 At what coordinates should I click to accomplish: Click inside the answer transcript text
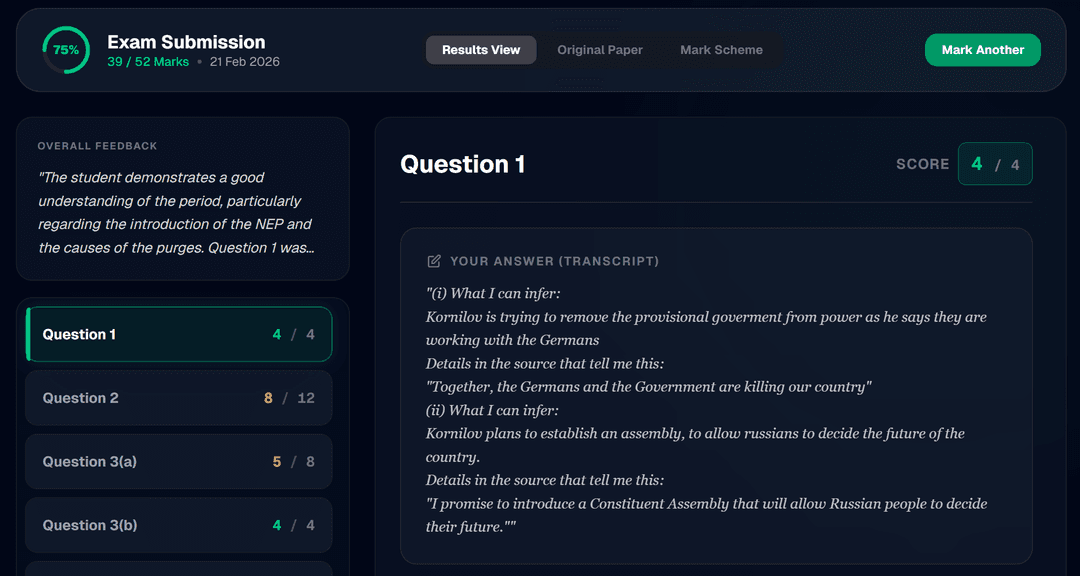pyautogui.click(x=700, y=410)
